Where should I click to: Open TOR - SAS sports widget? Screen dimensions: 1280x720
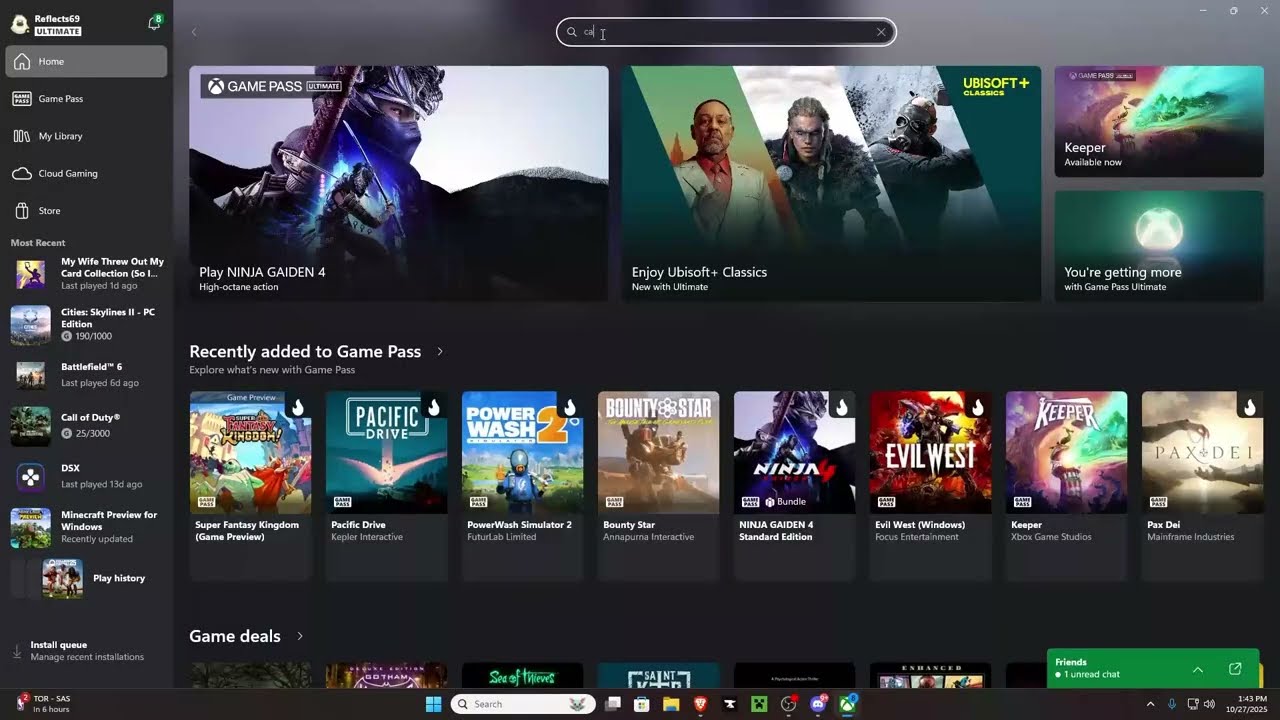[x=42, y=704]
